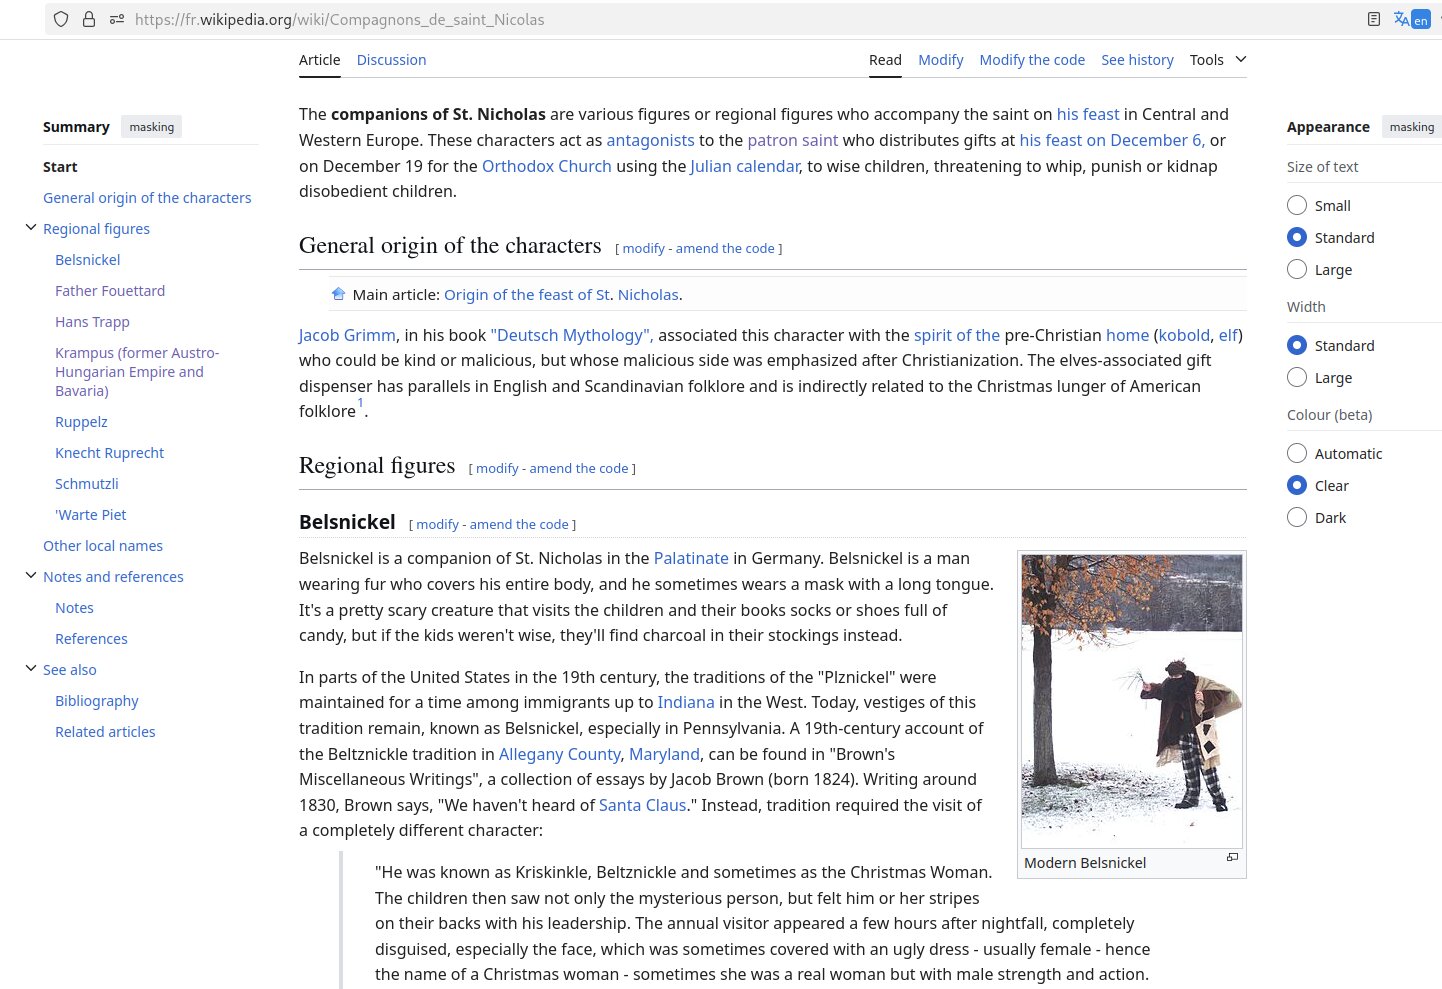1442x989 pixels.
Task: Click the main article icon beside Origin link
Action: point(338,294)
